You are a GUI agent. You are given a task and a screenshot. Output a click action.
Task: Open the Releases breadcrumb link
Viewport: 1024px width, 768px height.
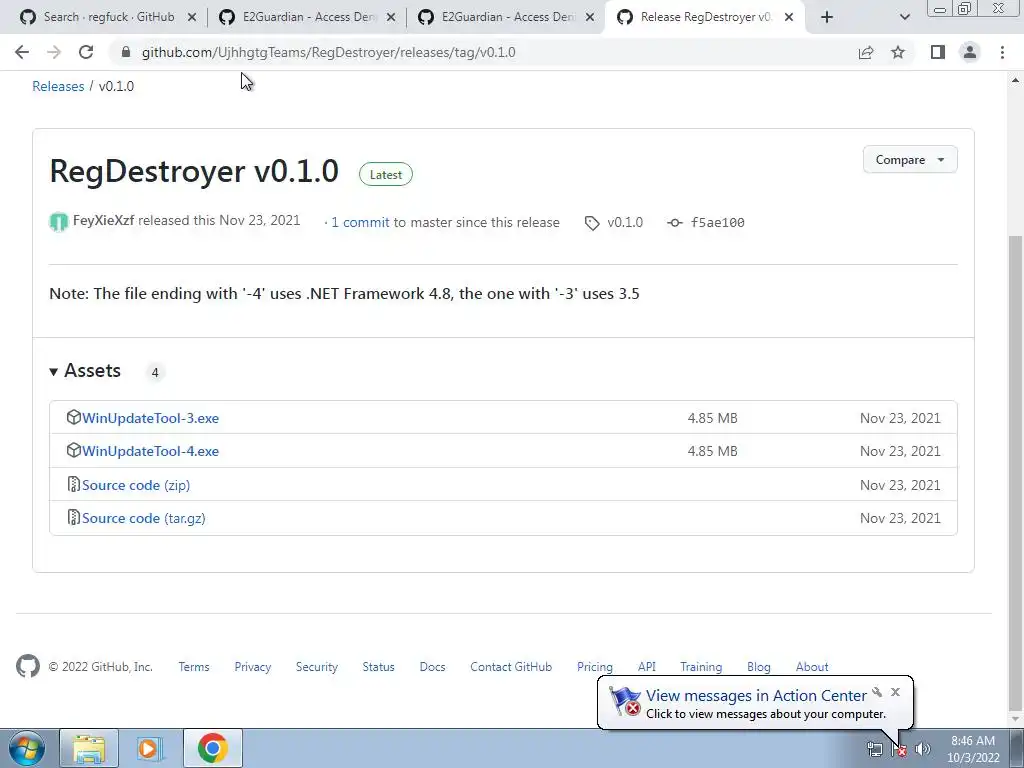pos(58,86)
